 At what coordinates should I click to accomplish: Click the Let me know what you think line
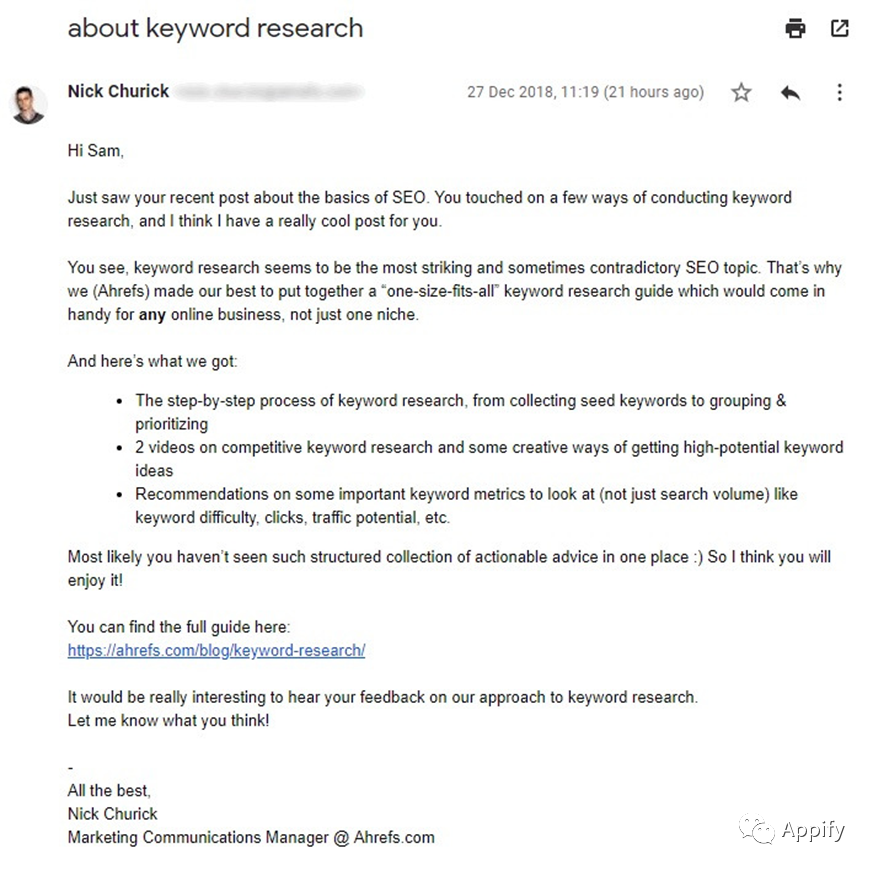[x=168, y=720]
